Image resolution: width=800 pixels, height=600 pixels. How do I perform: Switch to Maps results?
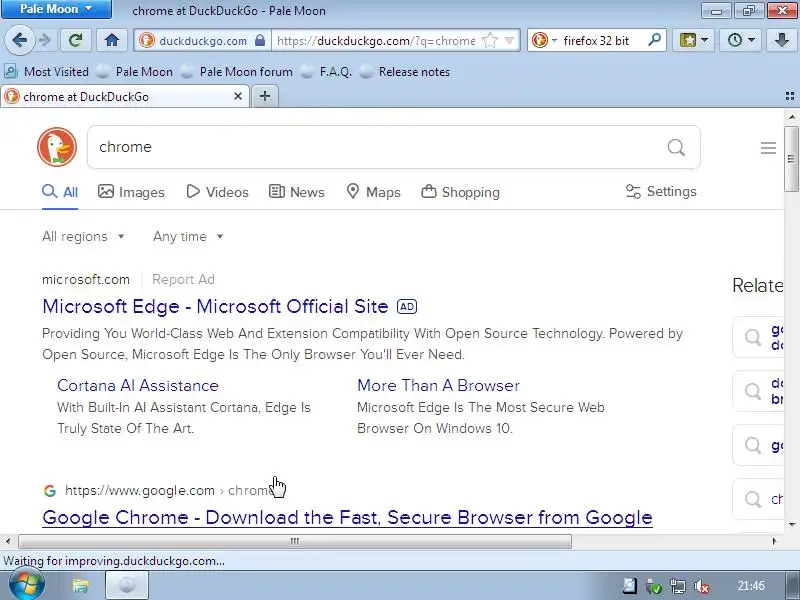click(373, 192)
